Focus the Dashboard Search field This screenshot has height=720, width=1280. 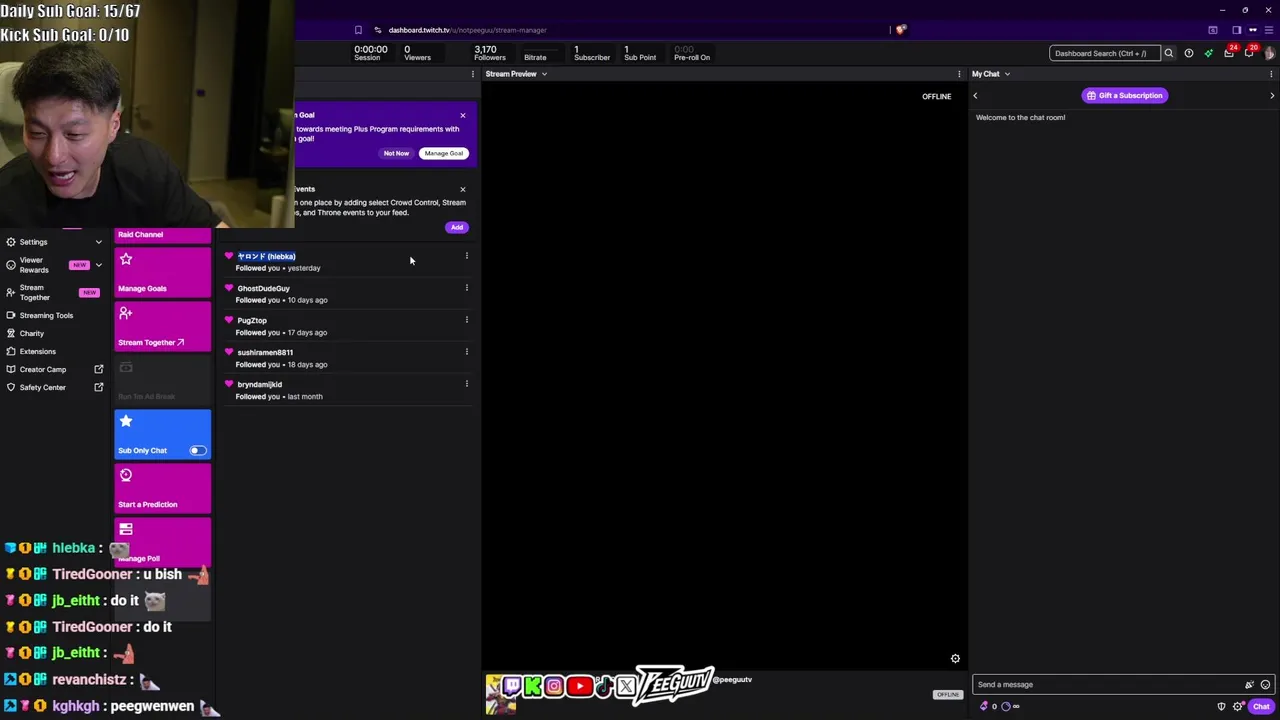(x=1104, y=53)
